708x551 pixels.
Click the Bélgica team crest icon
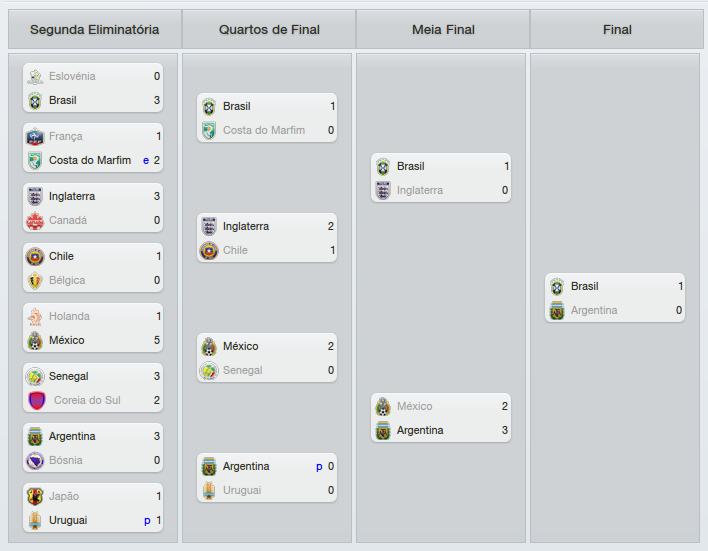coord(35,280)
